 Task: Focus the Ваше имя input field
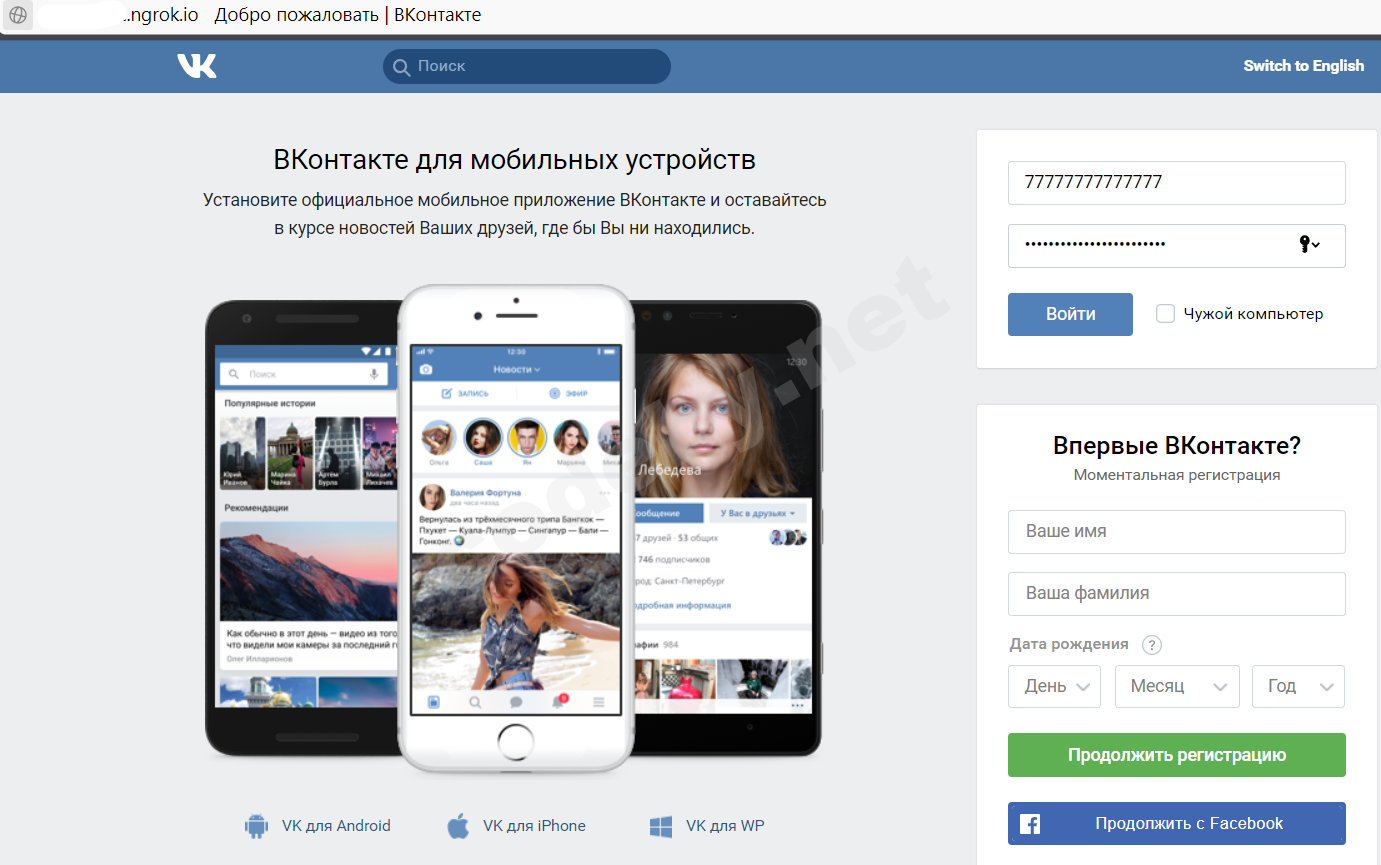(x=1177, y=532)
